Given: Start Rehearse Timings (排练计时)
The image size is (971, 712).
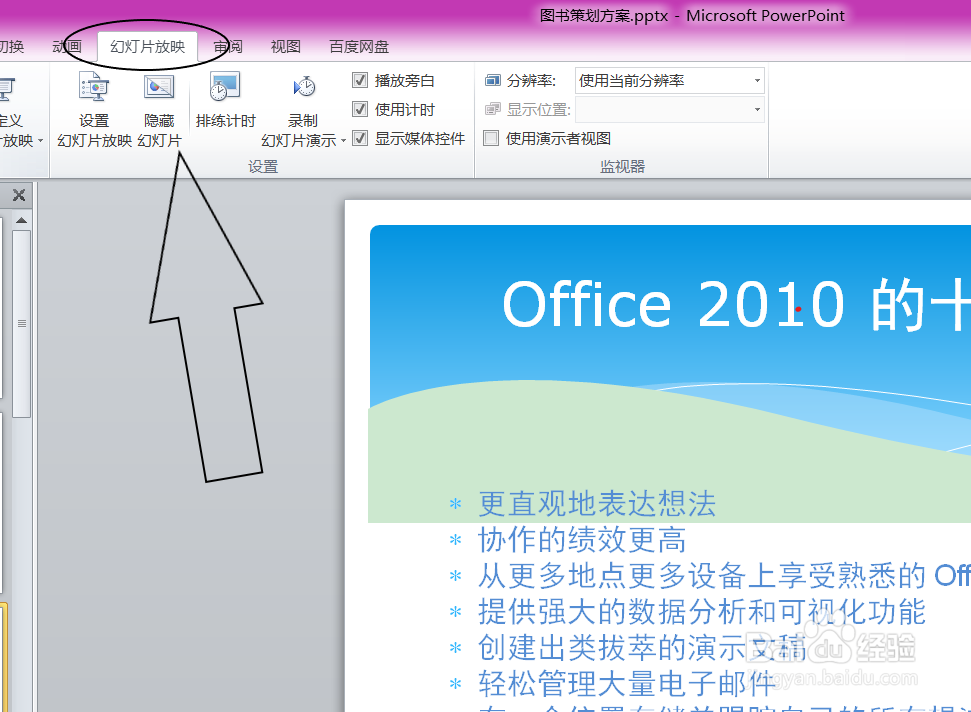Looking at the screenshot, I should pos(225,100).
